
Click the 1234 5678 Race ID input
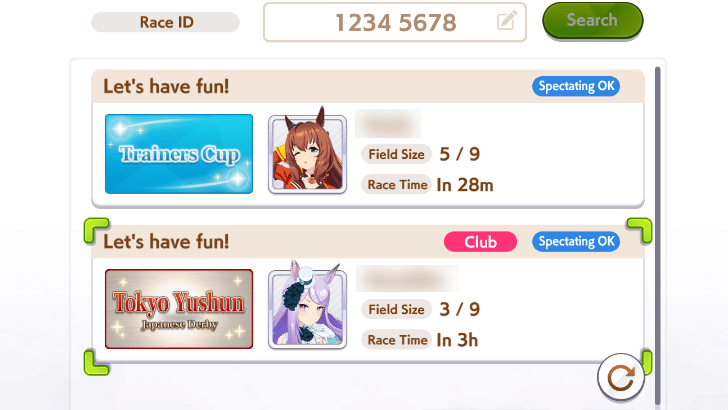[x=395, y=22]
